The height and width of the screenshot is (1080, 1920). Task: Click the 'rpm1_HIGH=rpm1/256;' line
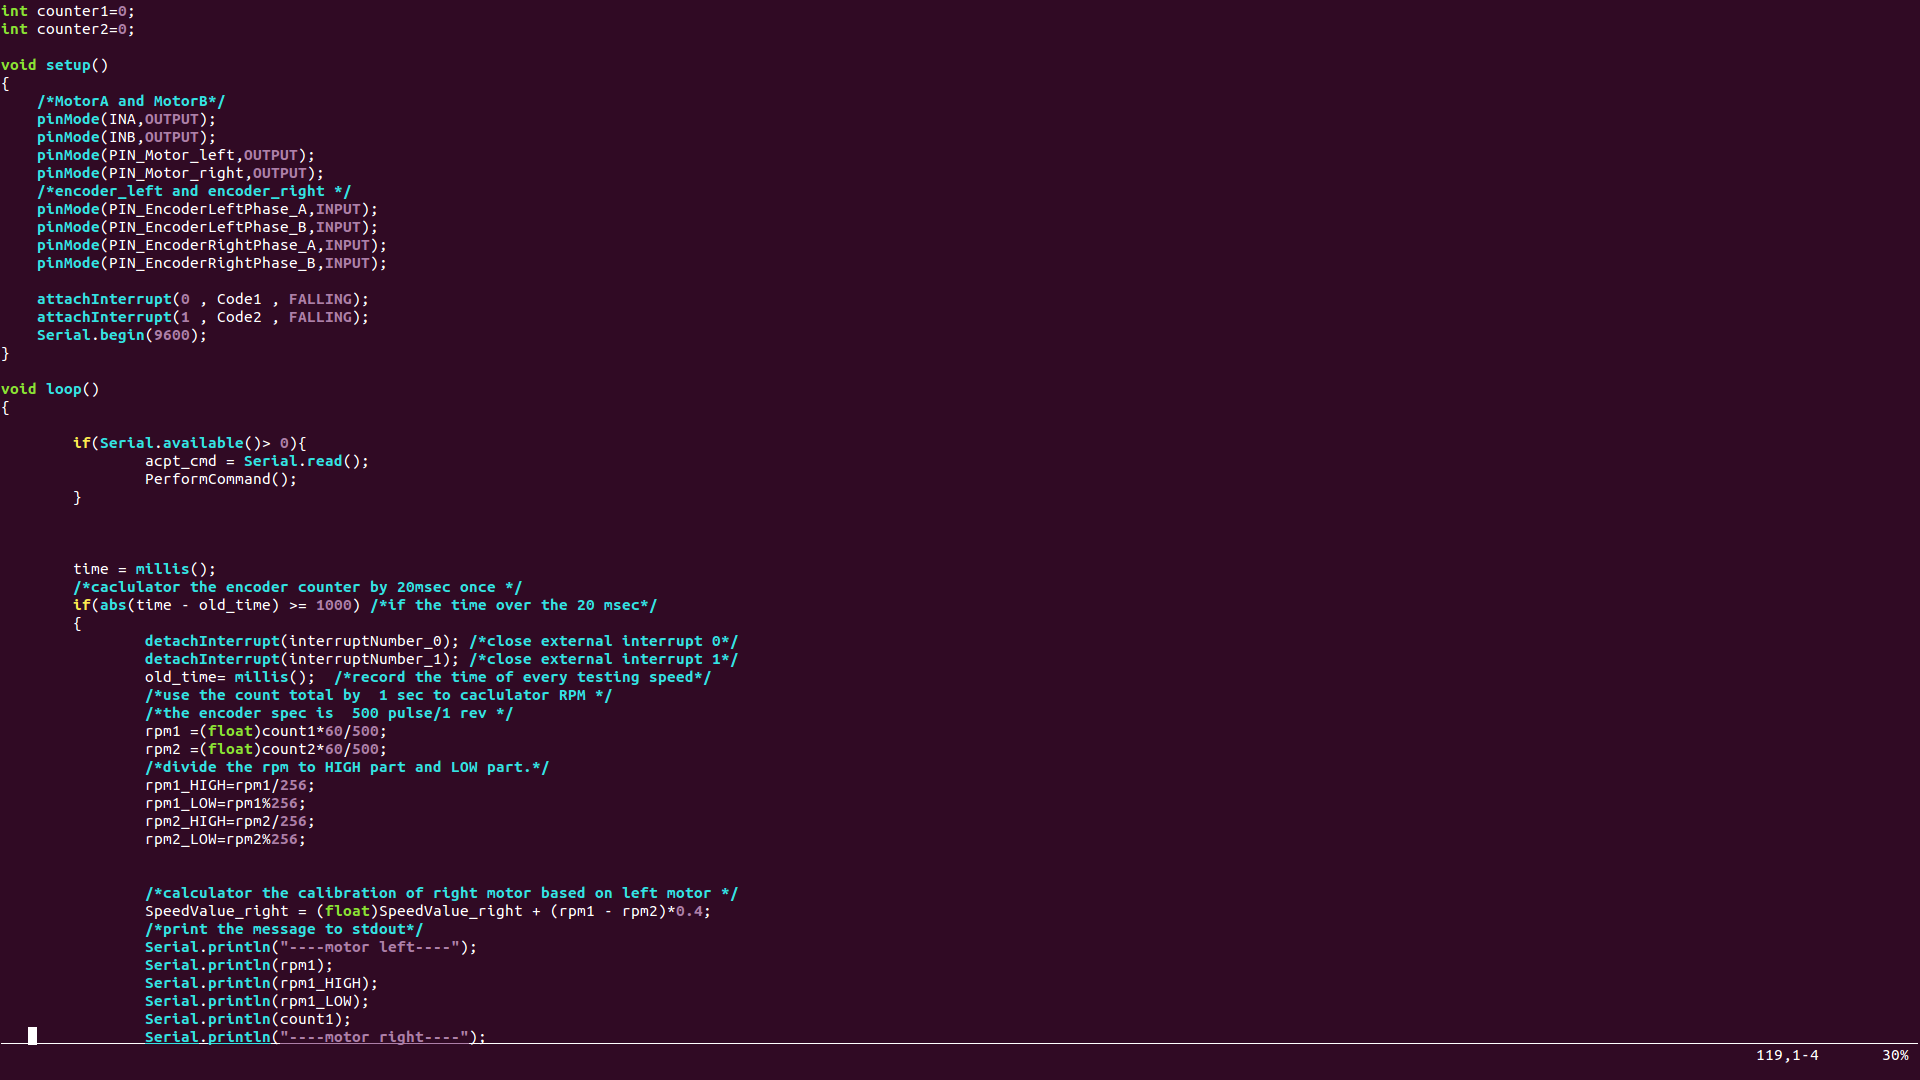[x=229, y=785]
